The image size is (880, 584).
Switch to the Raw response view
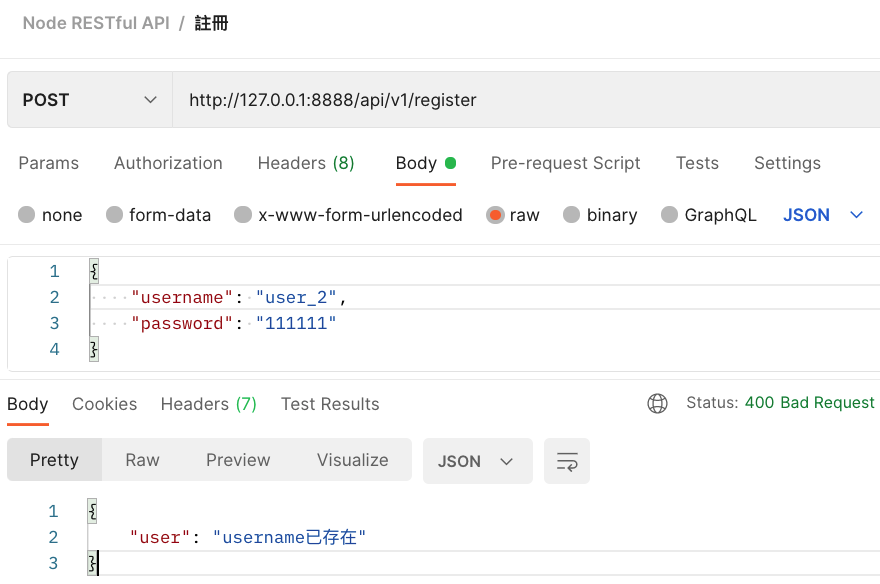tap(143, 460)
